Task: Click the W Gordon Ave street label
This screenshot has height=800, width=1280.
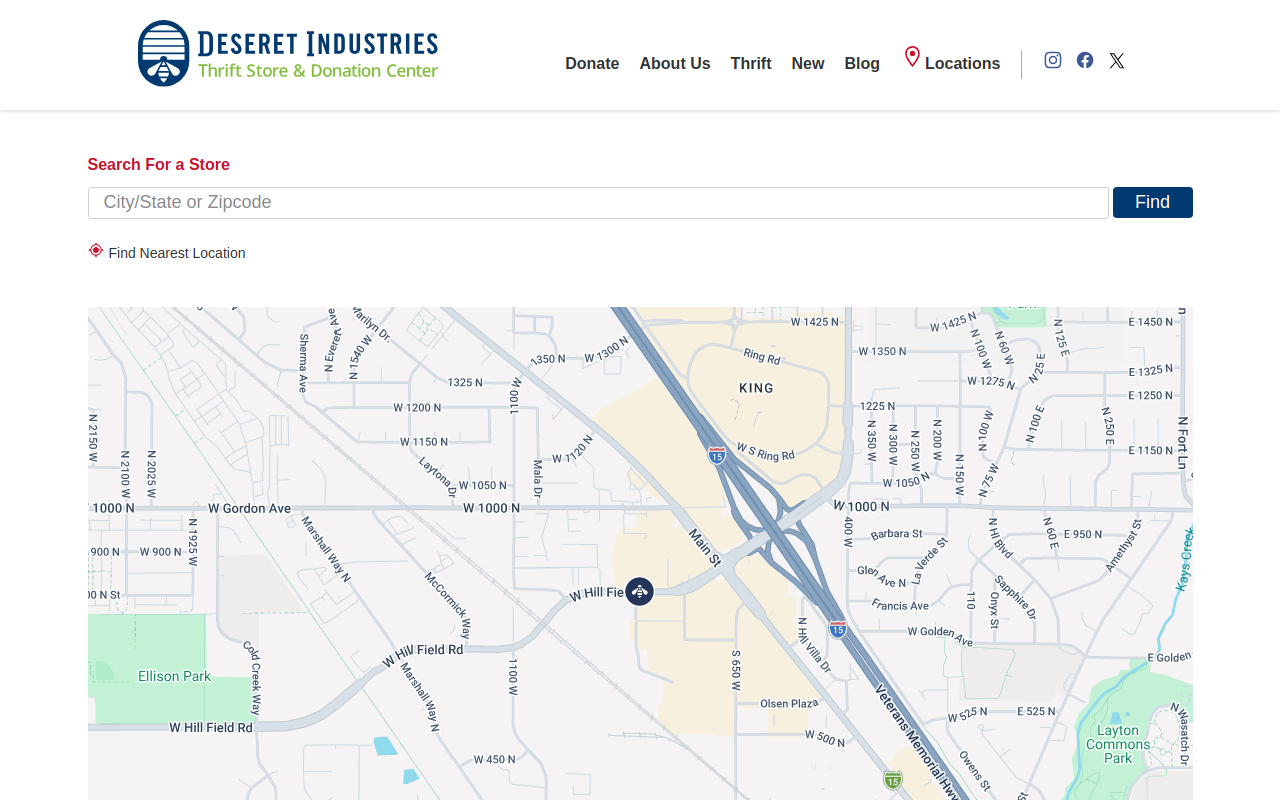Action: tap(250, 509)
